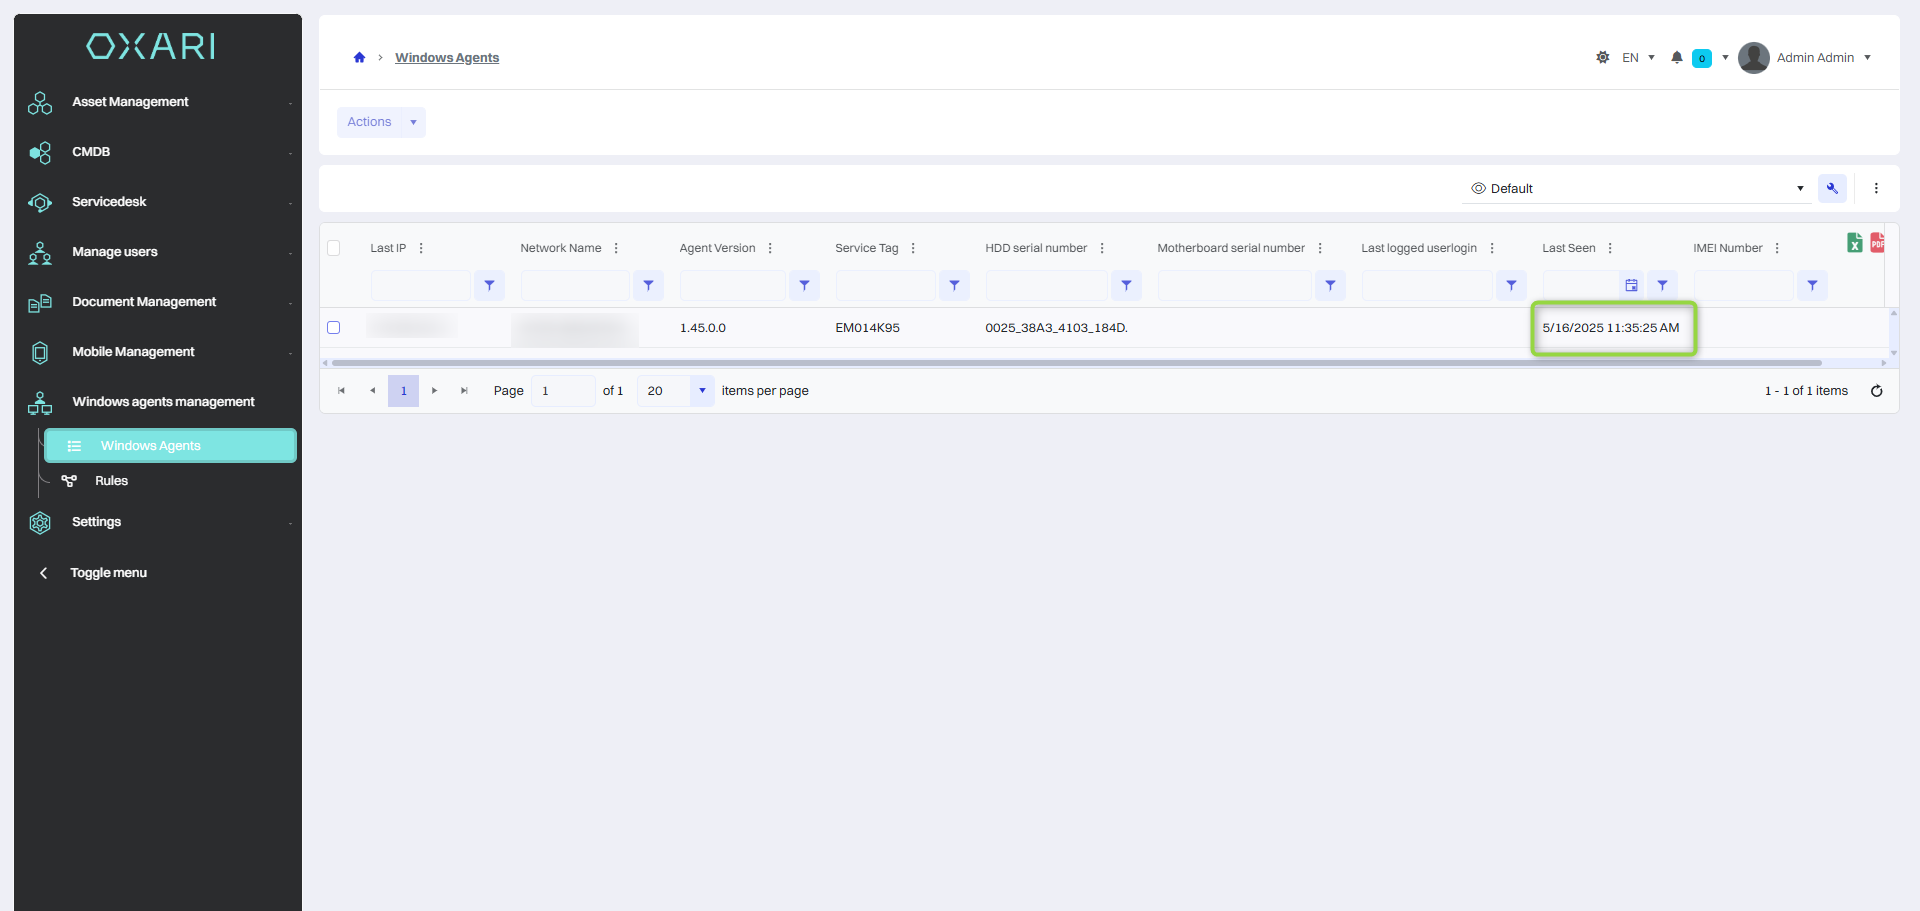Image resolution: width=1920 pixels, height=911 pixels.
Task: Collapse sidebar with Toggle menu
Action: [108, 573]
